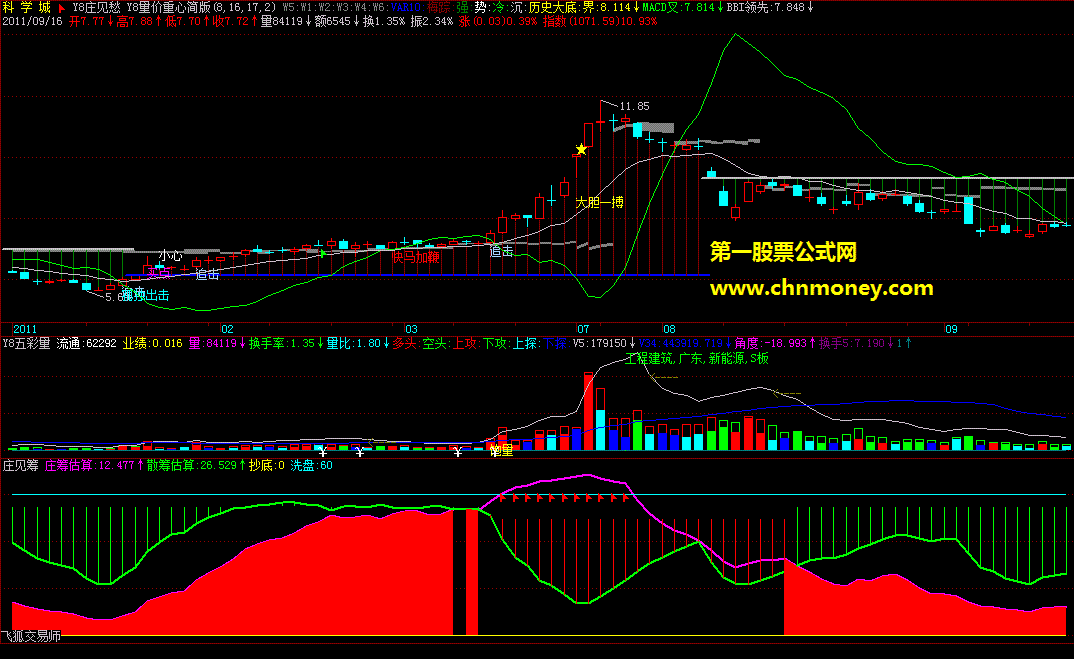
Task: Click the 工程建筑,广东,新能源,S板 sector text
Action: tap(697, 358)
